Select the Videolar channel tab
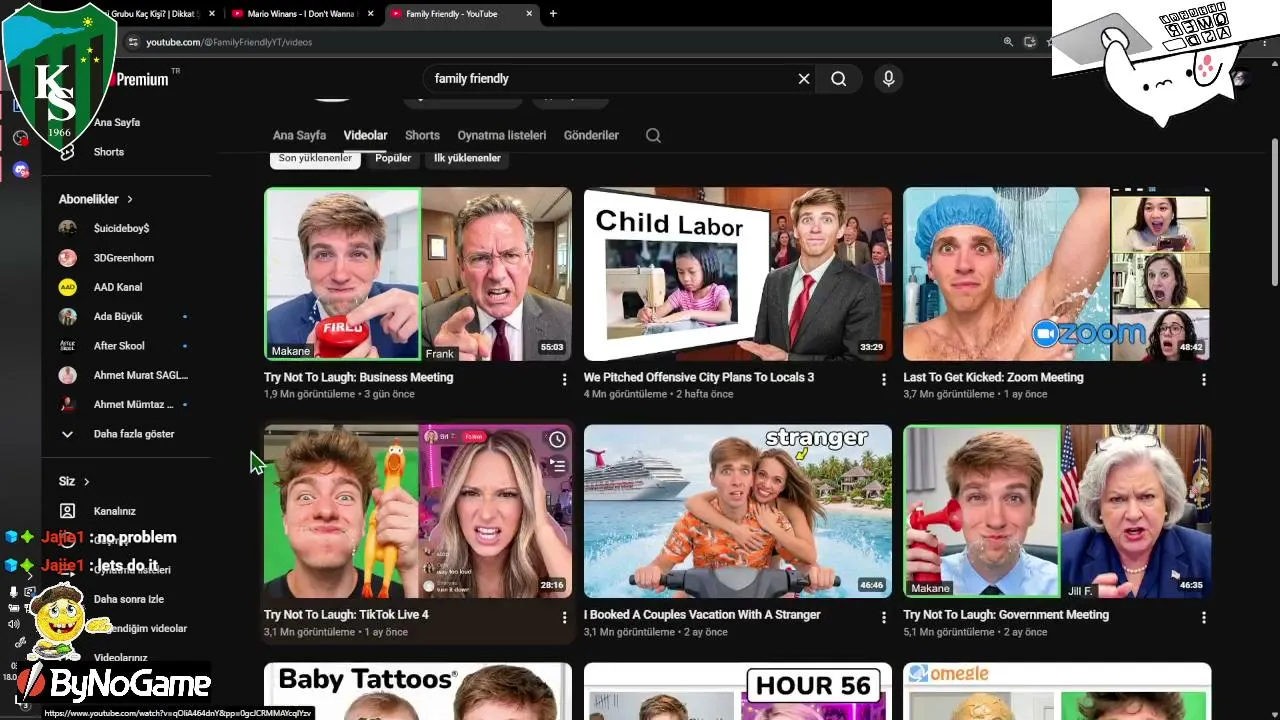 (365, 135)
